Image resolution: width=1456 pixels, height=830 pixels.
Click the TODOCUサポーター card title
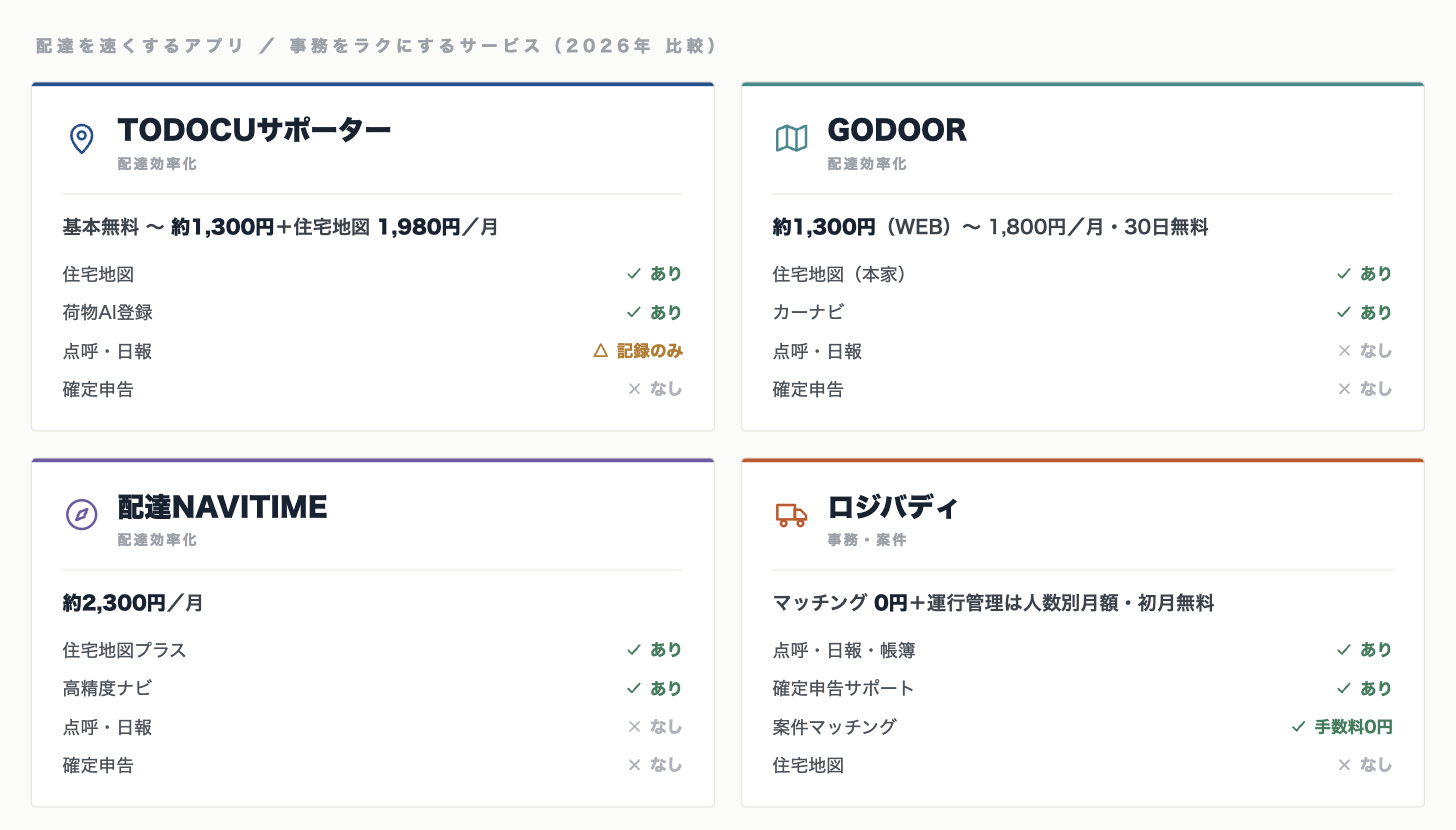[254, 130]
